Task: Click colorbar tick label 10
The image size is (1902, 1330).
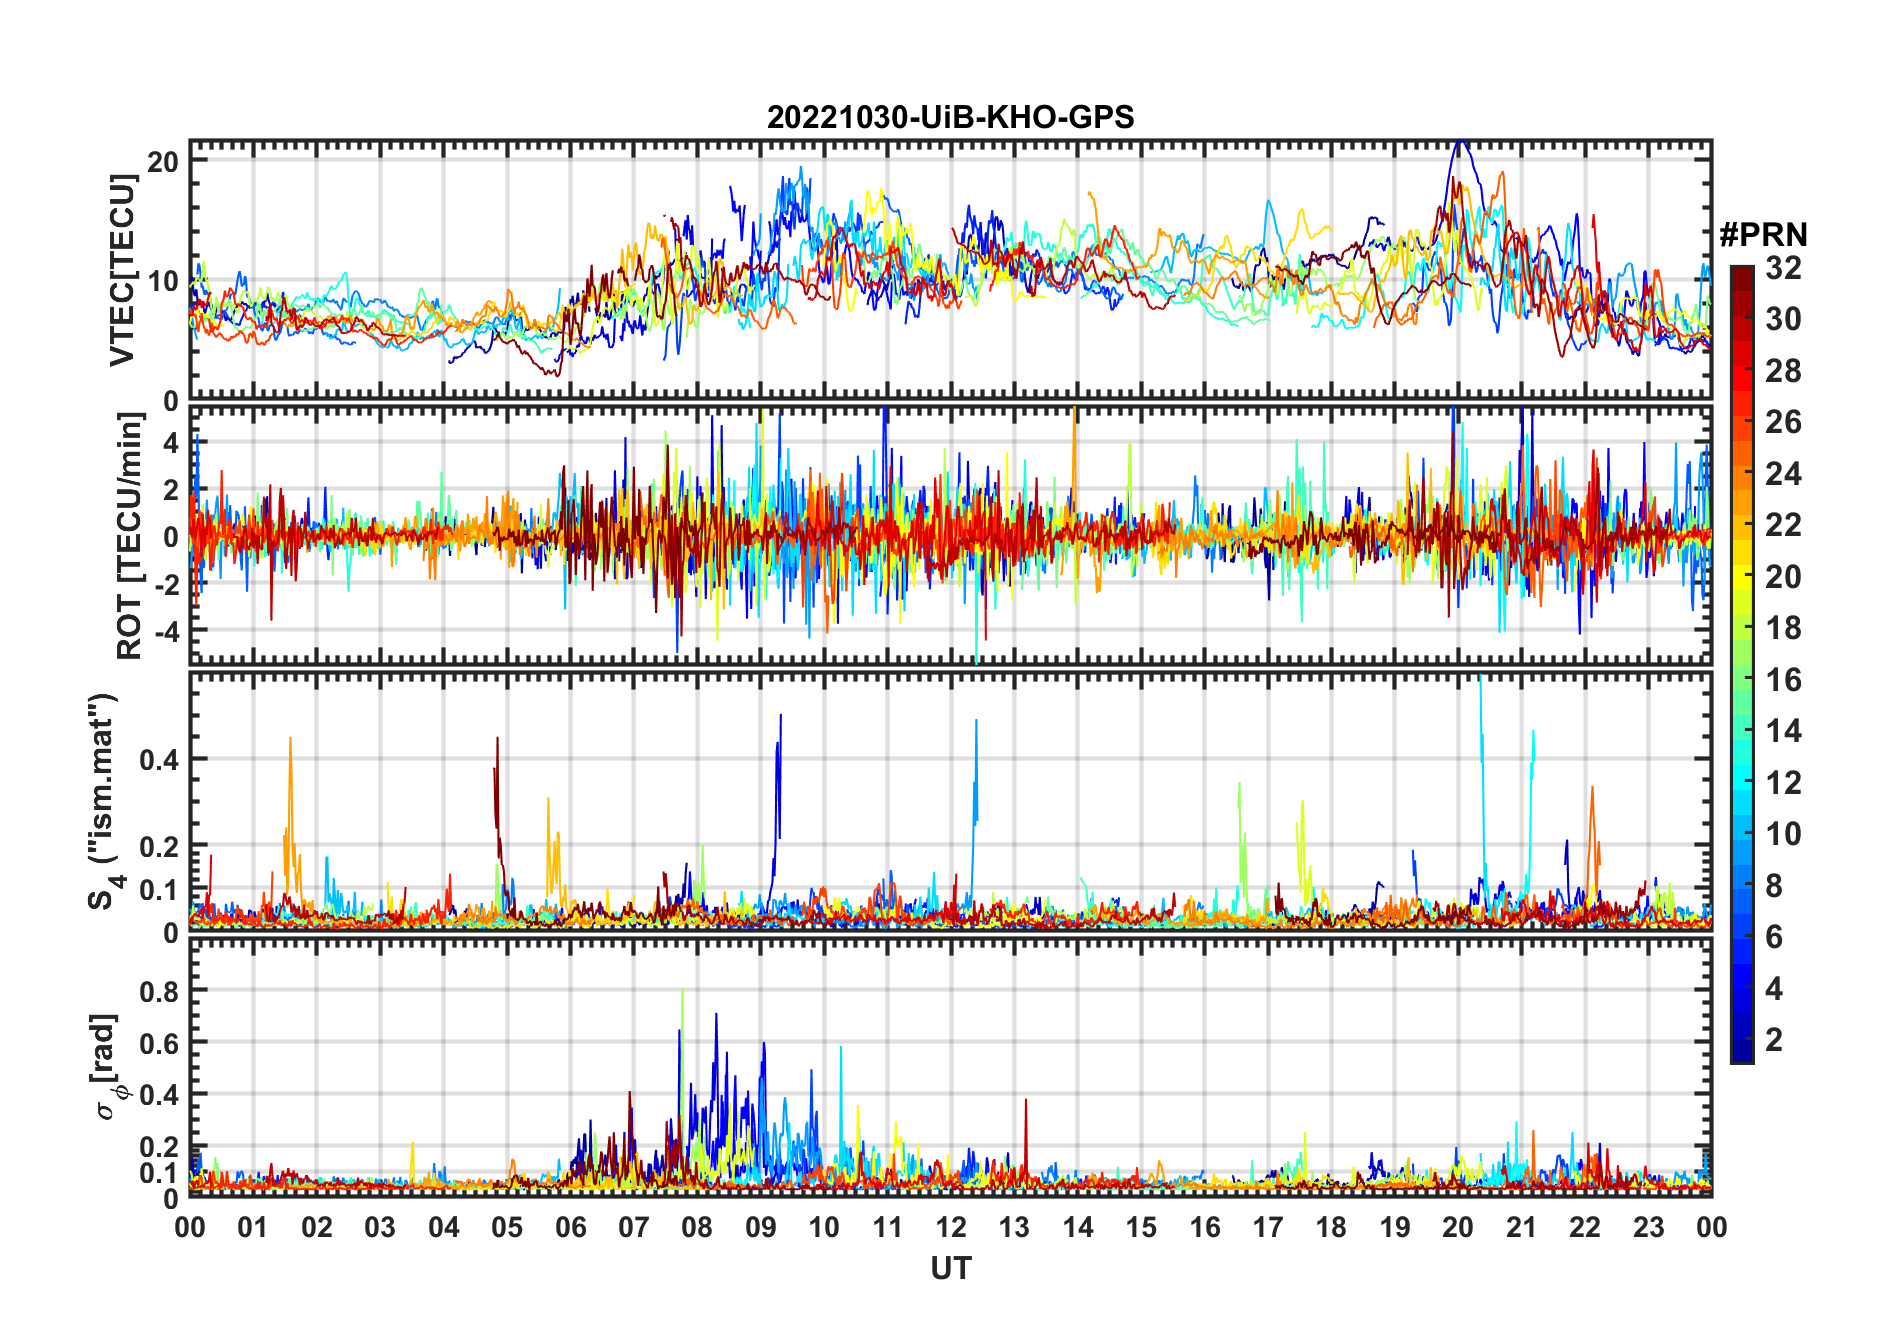Action: pos(1783,834)
